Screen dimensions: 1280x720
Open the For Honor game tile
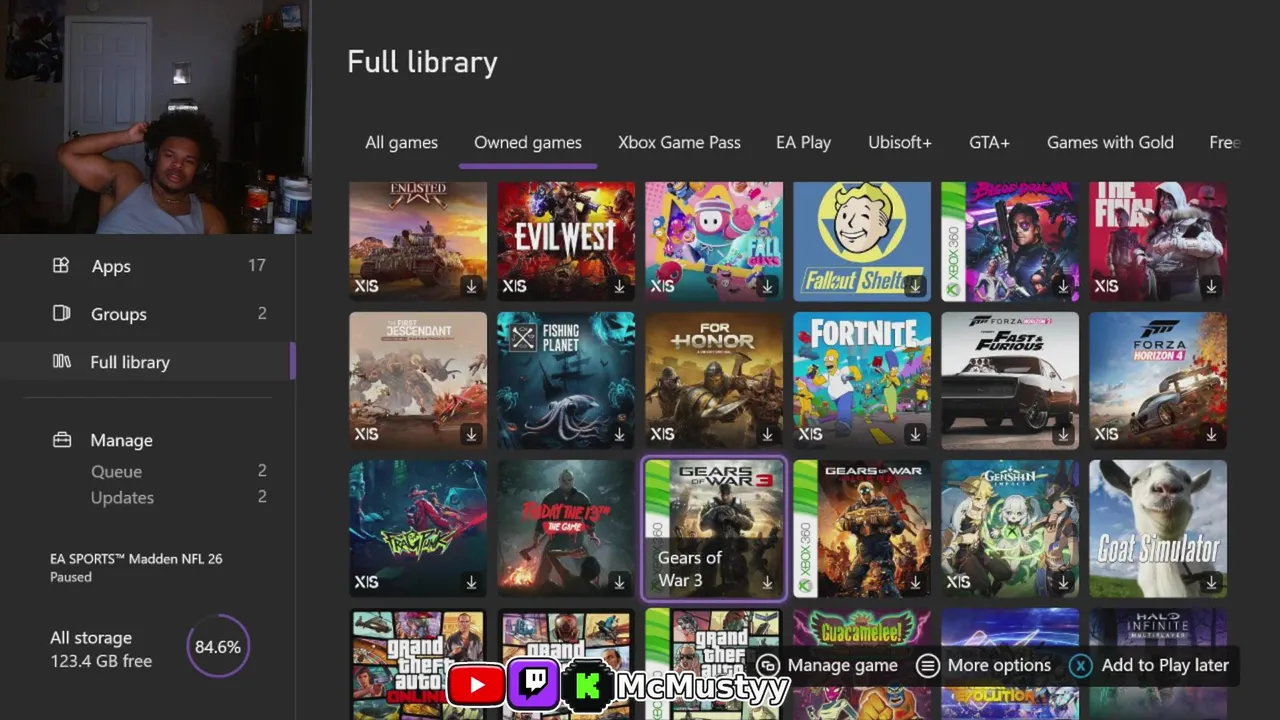(x=714, y=380)
